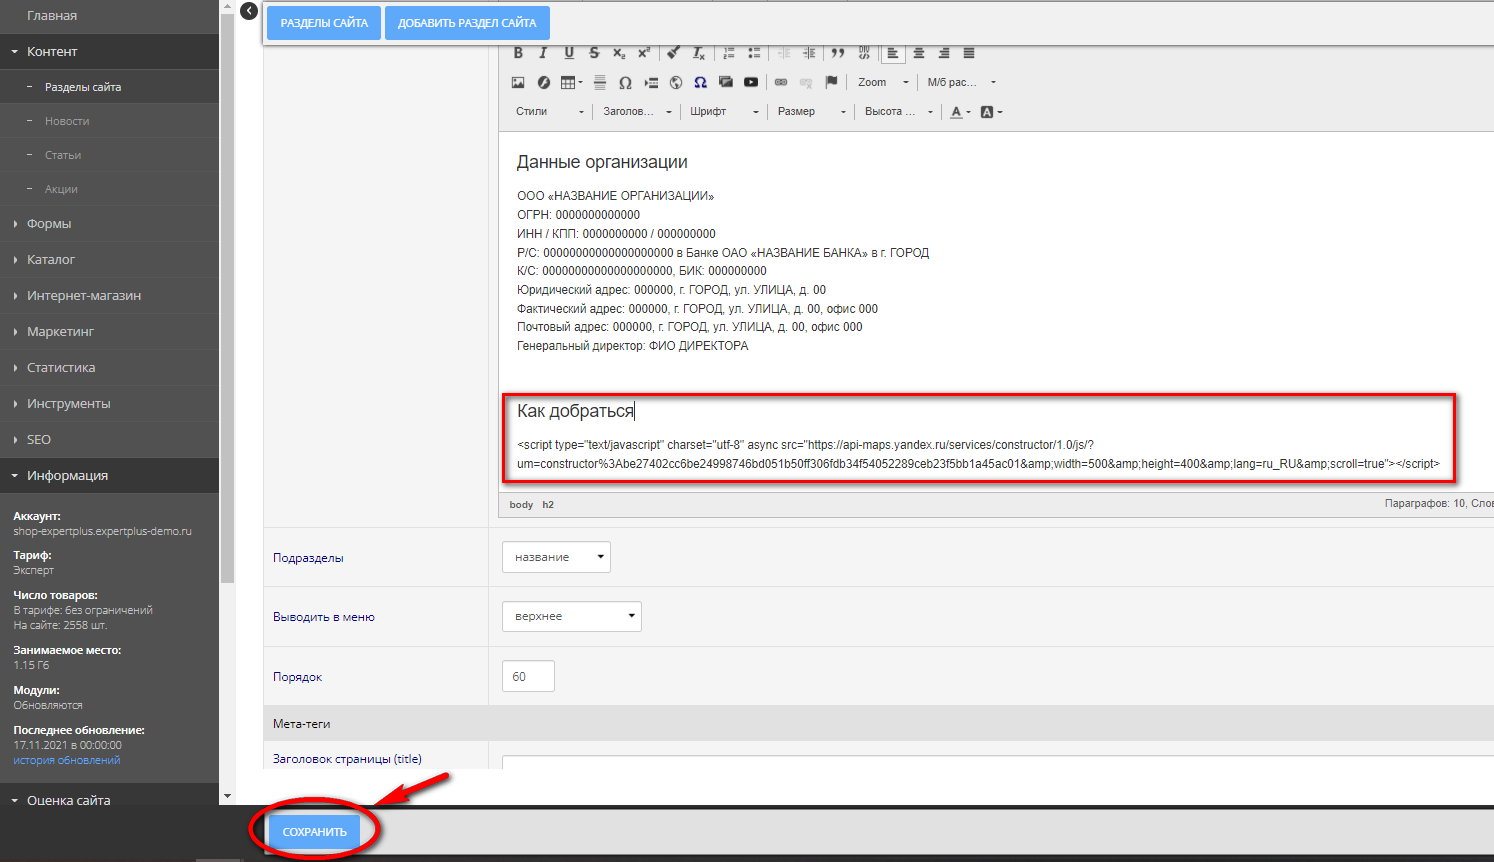Pick a text background color

tap(991, 112)
